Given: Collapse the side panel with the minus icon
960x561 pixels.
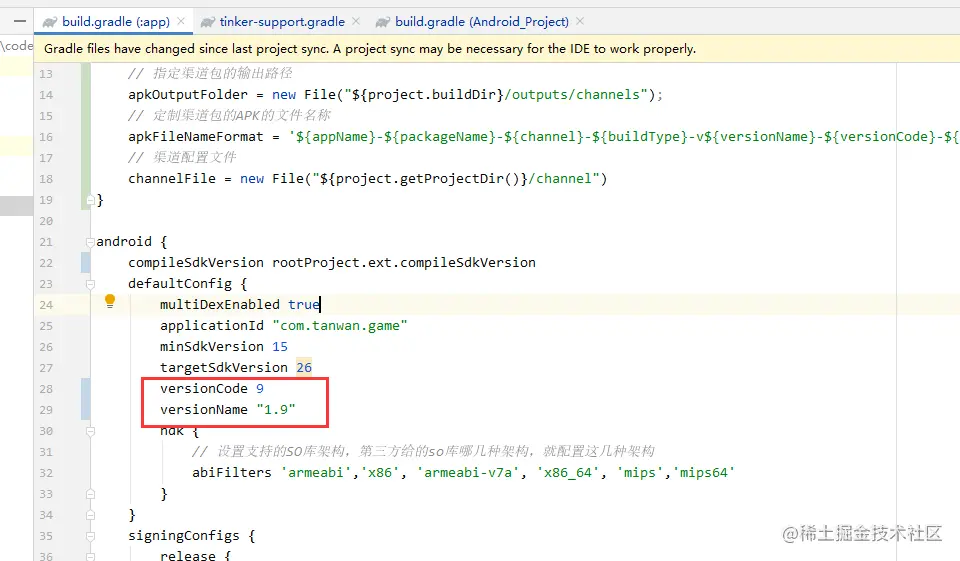Looking at the screenshot, I should point(20,21).
